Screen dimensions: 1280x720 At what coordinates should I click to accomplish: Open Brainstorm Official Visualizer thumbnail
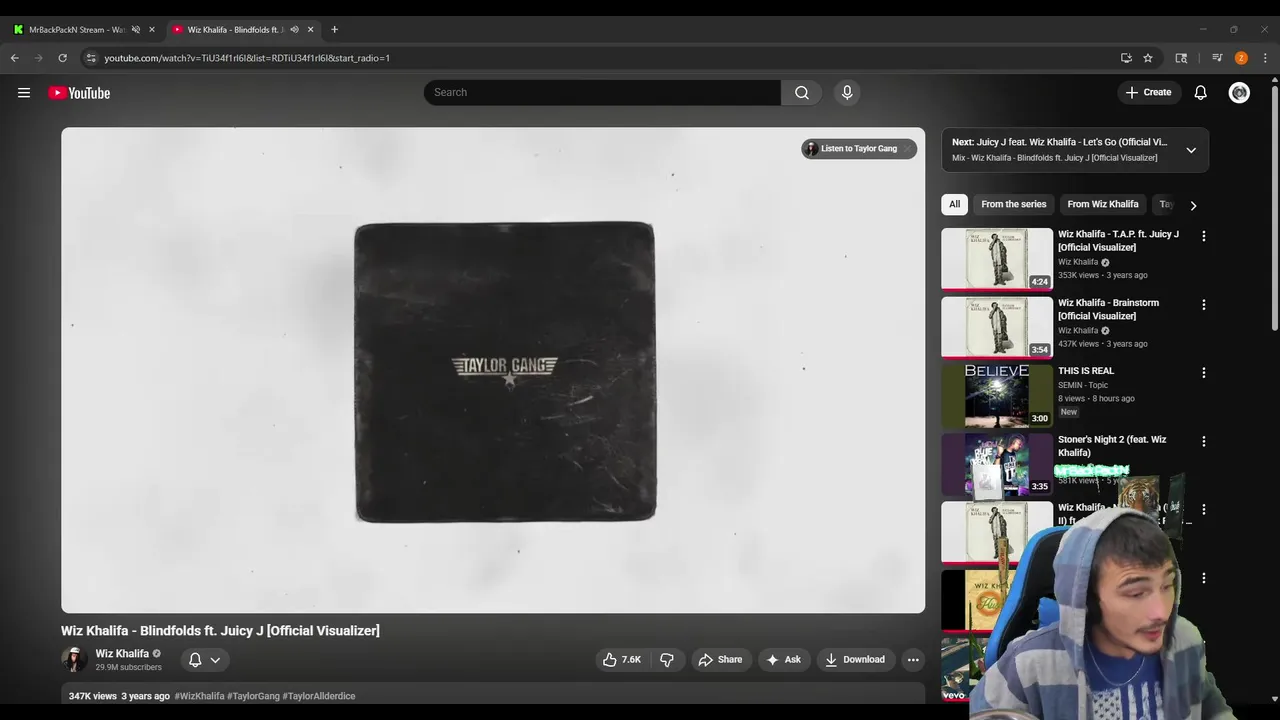(x=997, y=327)
